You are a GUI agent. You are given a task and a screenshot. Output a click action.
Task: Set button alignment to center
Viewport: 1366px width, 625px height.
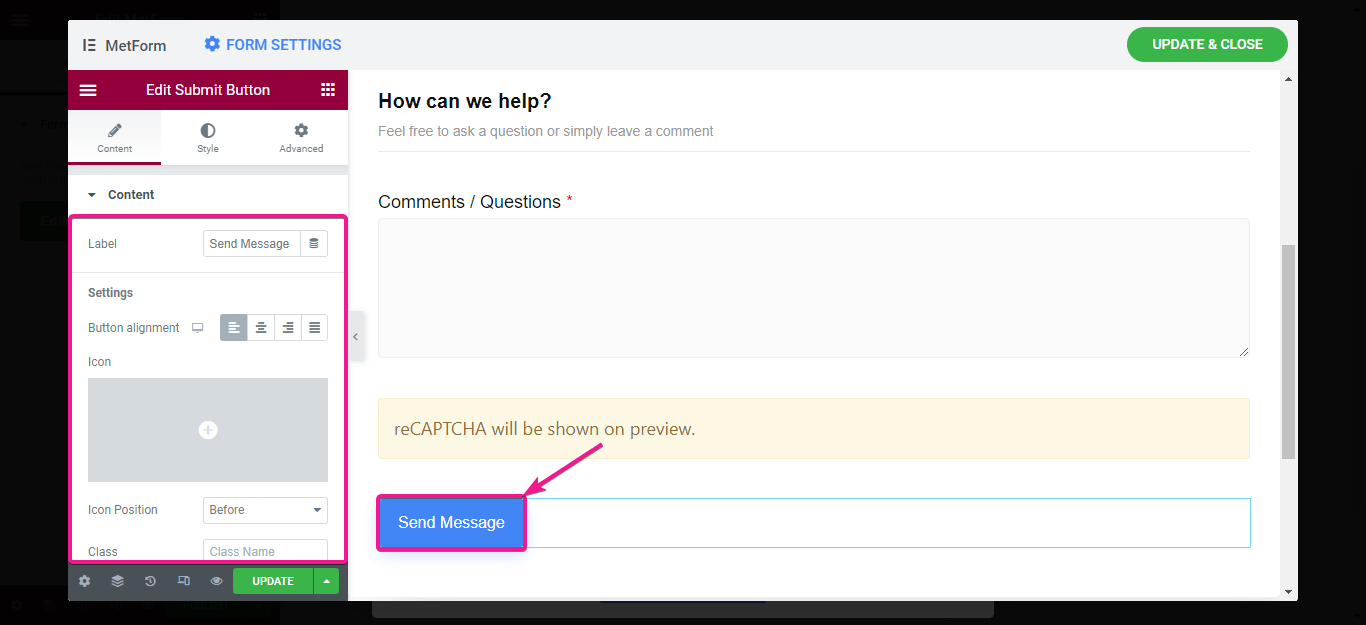click(261, 328)
